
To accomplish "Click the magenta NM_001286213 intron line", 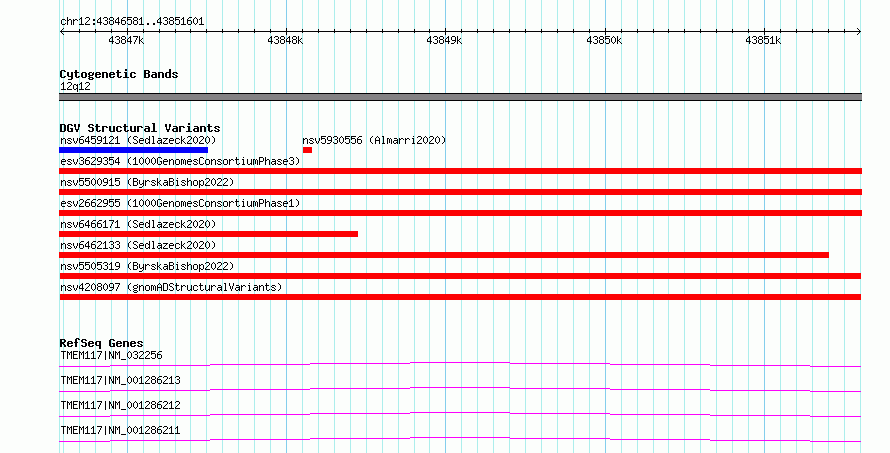I will [x=460, y=389].
